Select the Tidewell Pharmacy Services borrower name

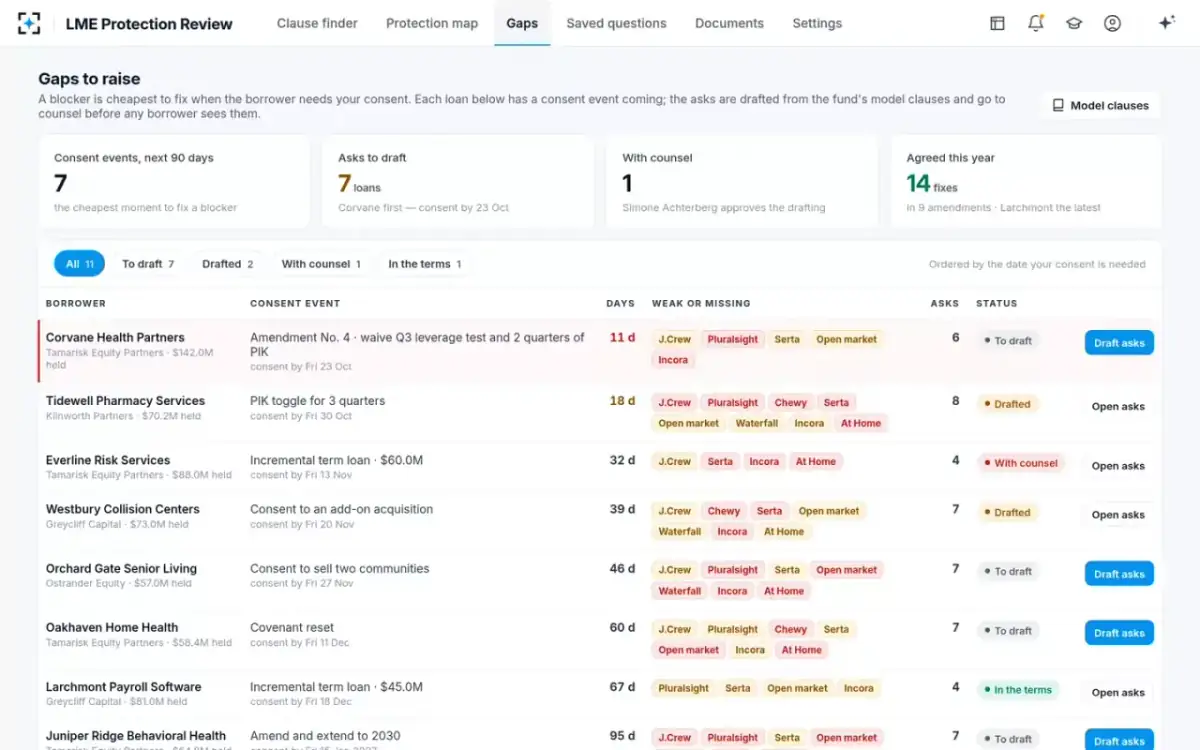click(125, 401)
